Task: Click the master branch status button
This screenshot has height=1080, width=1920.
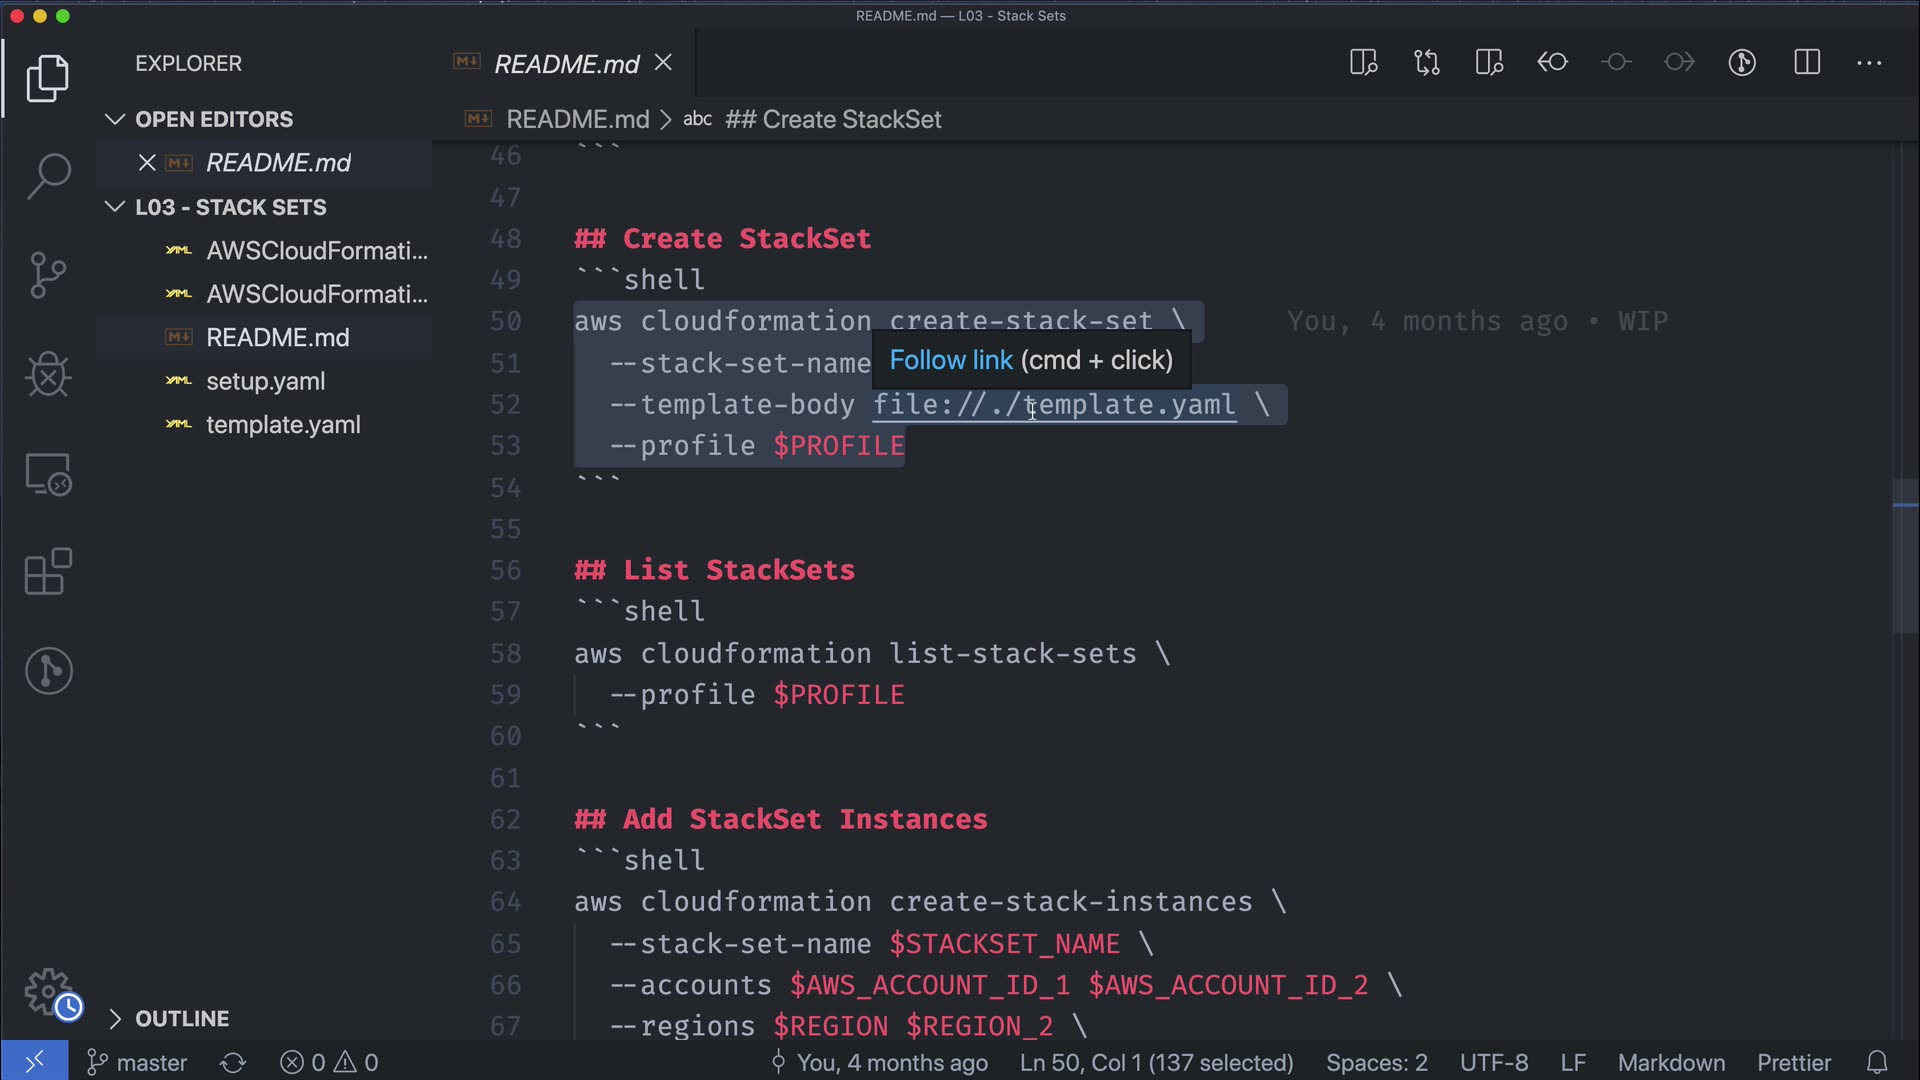Action: point(138,1062)
